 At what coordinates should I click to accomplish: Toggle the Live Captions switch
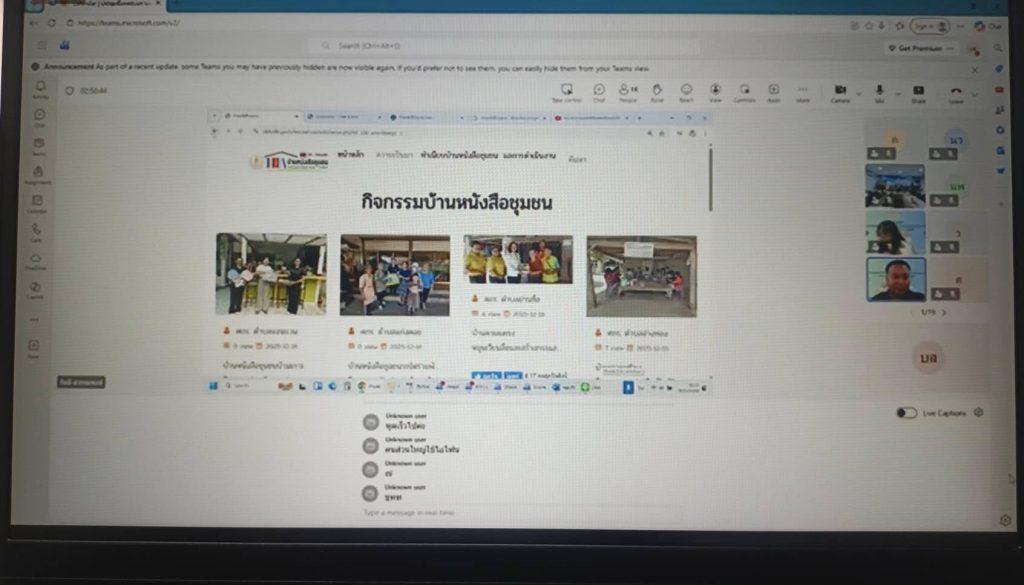pyautogui.click(x=906, y=412)
